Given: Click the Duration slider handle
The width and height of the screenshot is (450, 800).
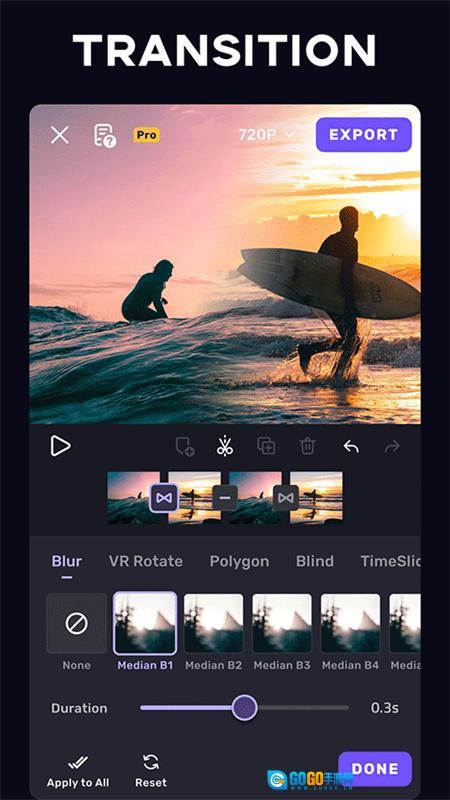Looking at the screenshot, I should click(245, 708).
